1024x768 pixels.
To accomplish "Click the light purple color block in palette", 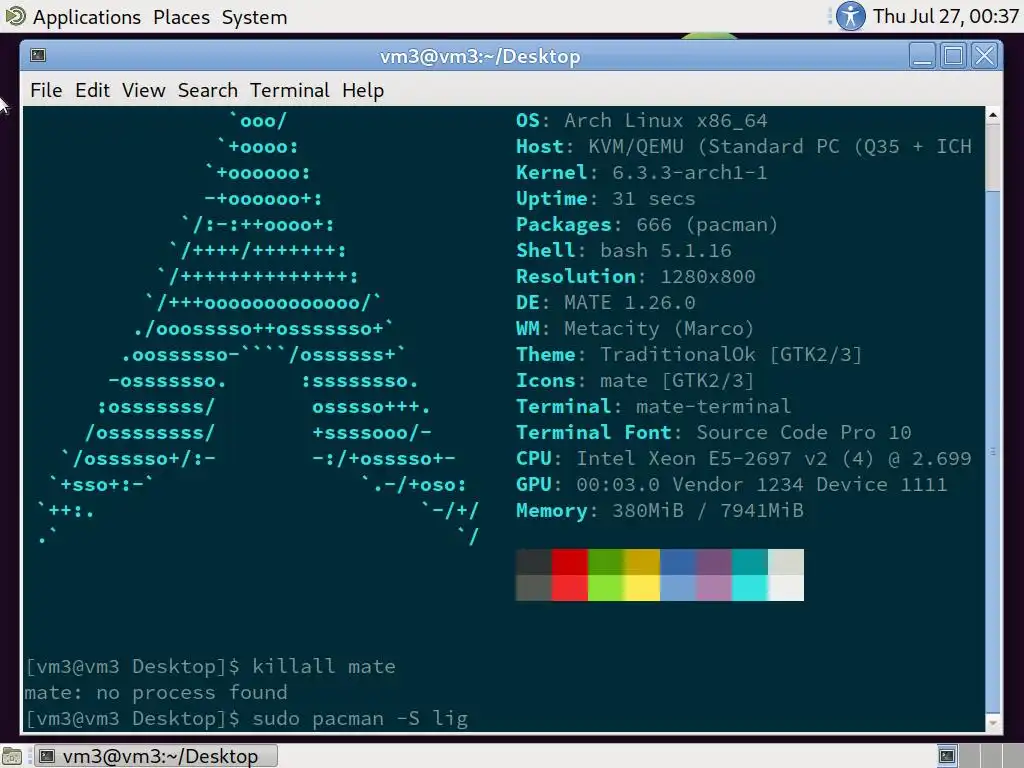I will coord(714,588).
